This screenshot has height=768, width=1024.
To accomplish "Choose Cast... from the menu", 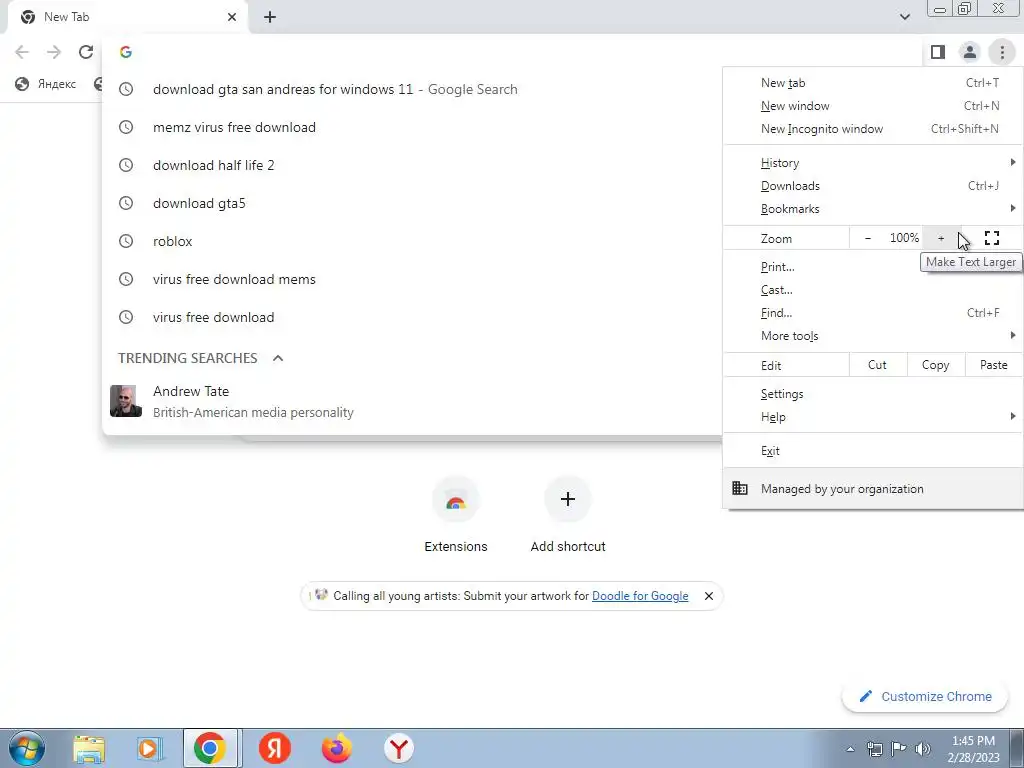I will click(x=872, y=290).
